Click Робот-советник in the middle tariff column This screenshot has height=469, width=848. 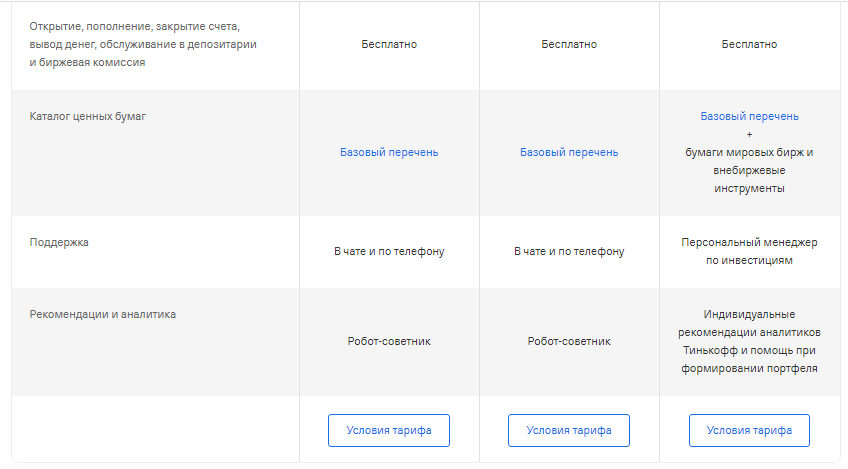[569, 341]
